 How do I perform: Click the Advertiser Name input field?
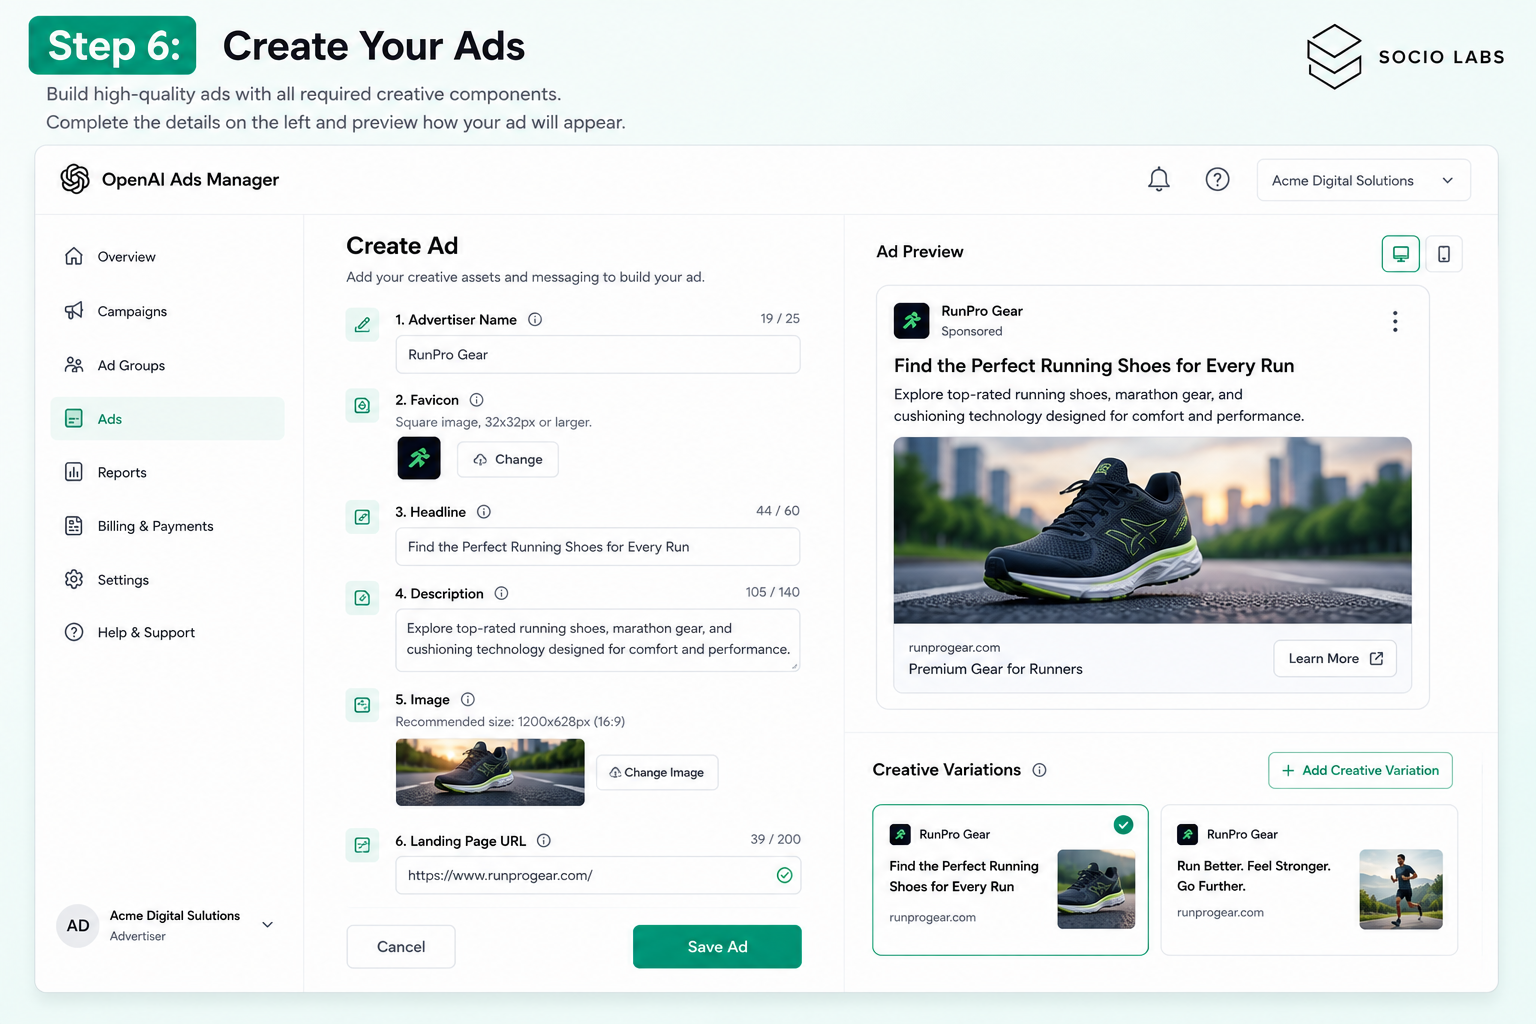598,355
